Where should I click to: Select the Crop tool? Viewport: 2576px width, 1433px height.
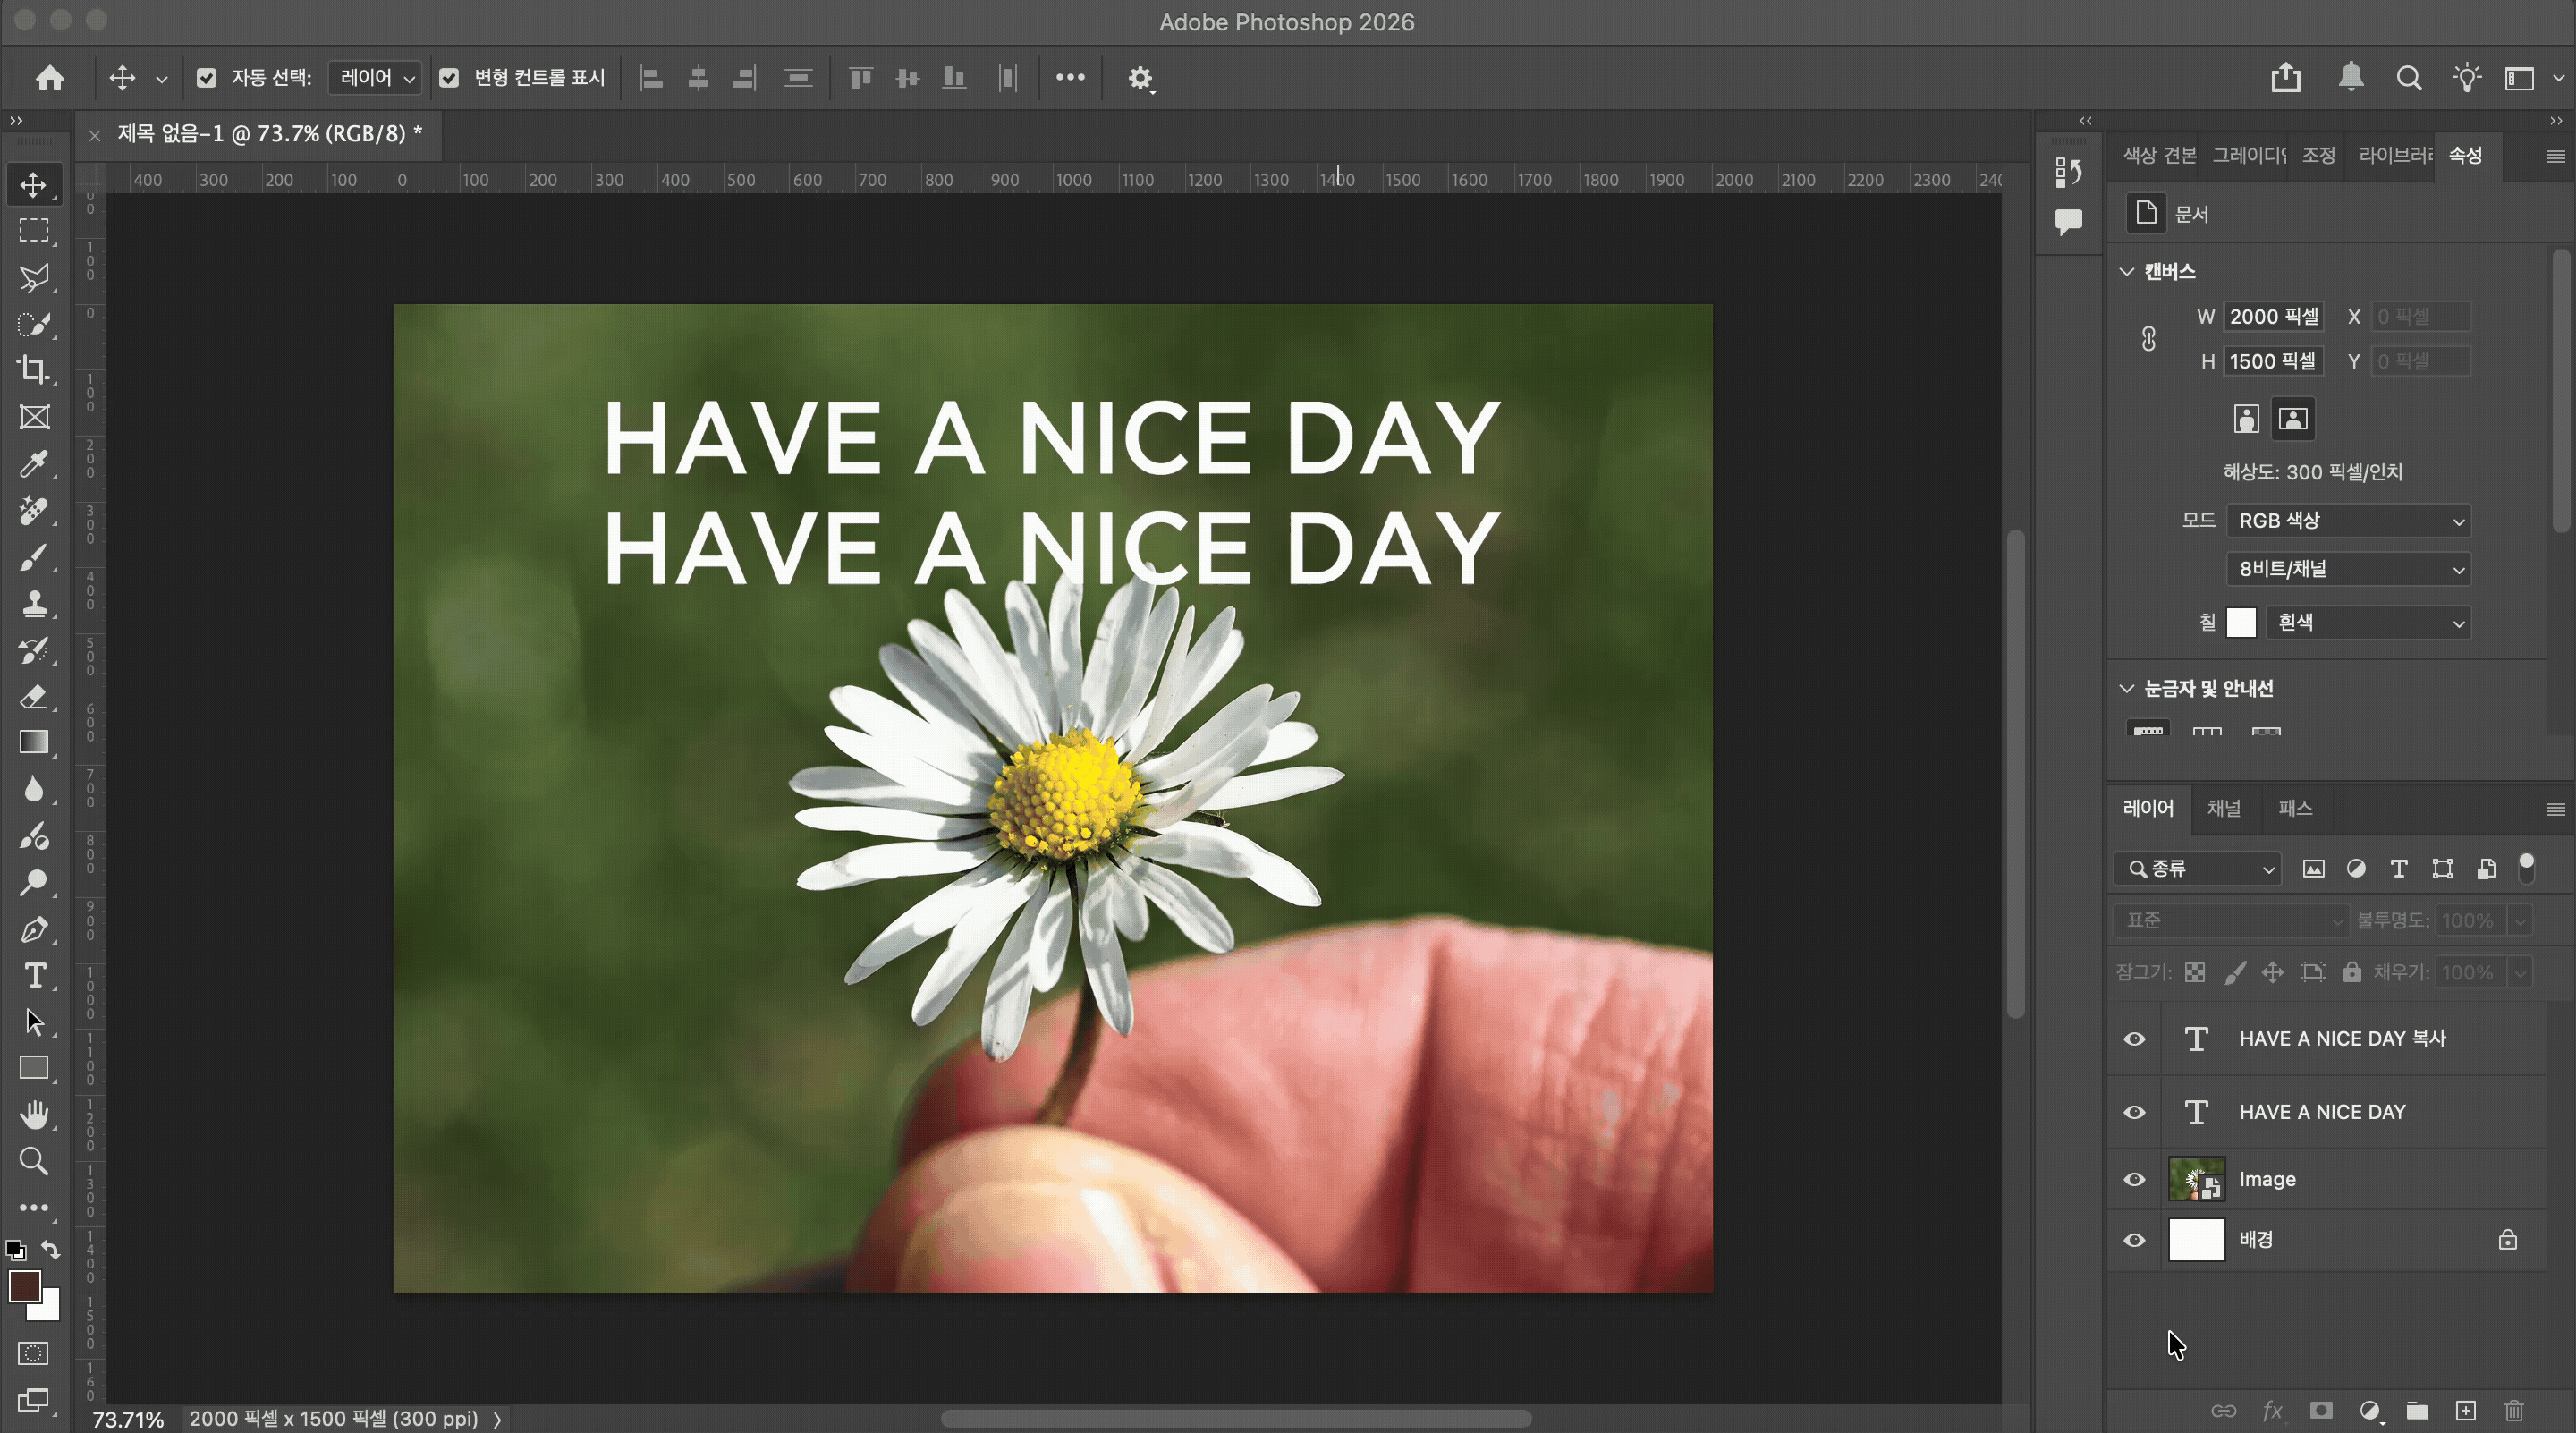33,370
